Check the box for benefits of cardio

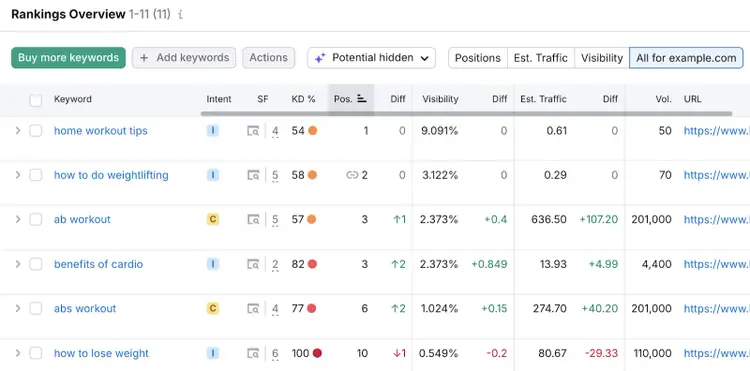[35, 264]
